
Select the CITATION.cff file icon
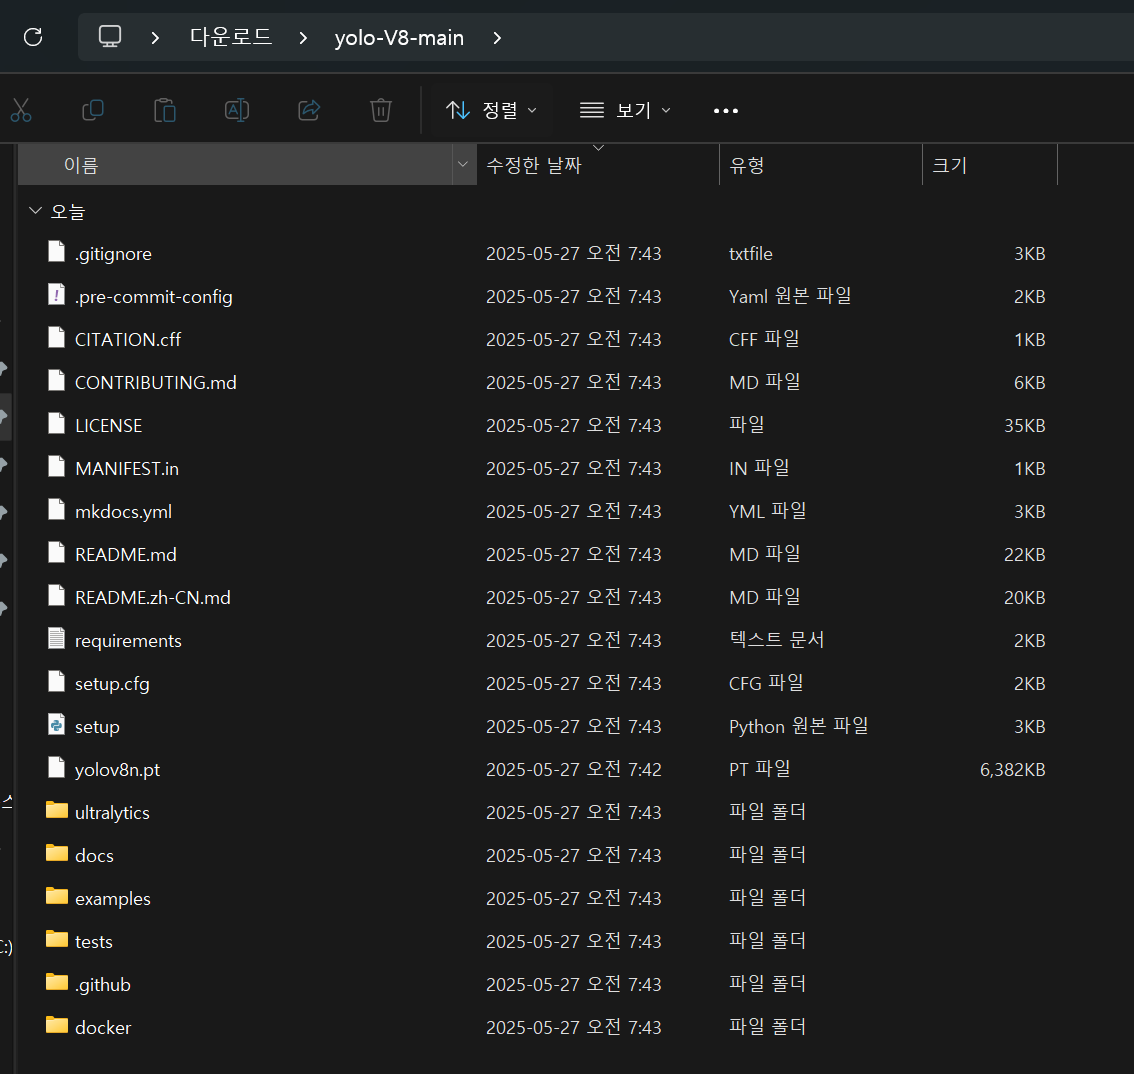[56, 338]
